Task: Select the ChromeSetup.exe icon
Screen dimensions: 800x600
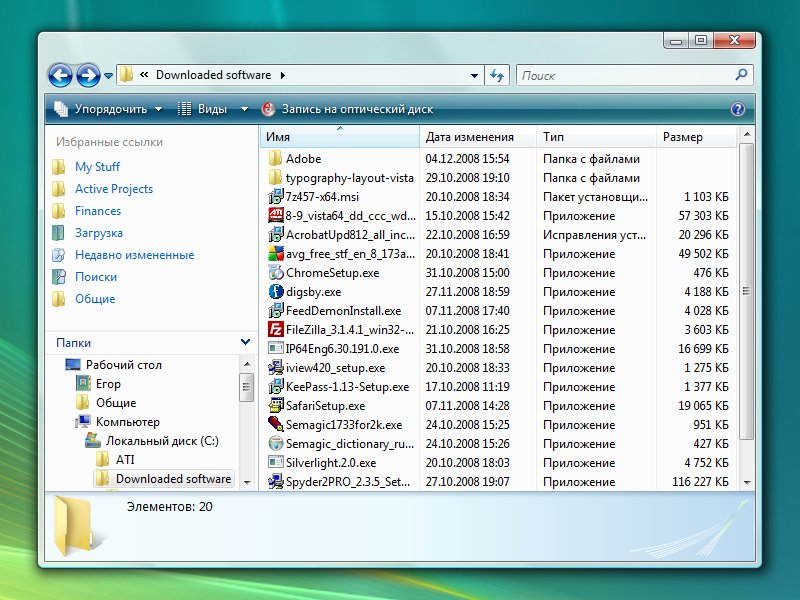Action: (x=276, y=272)
